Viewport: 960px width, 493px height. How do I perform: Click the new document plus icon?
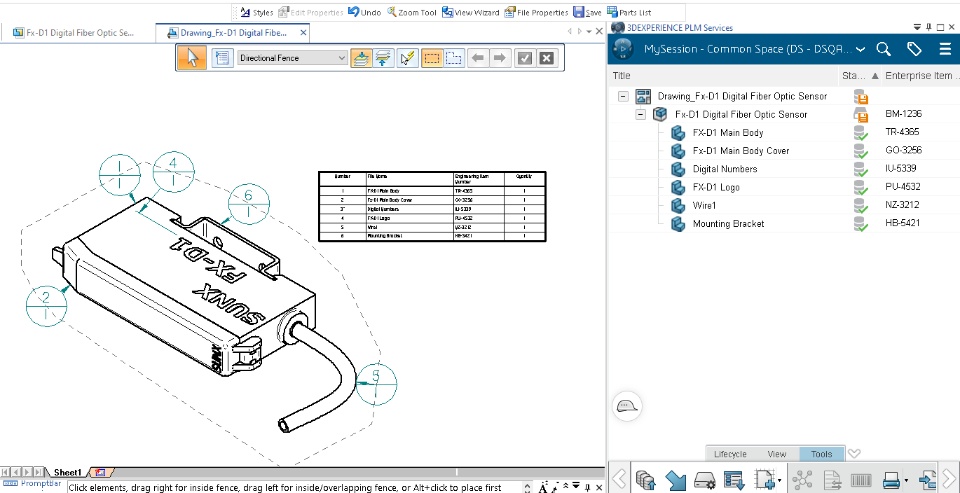point(765,479)
